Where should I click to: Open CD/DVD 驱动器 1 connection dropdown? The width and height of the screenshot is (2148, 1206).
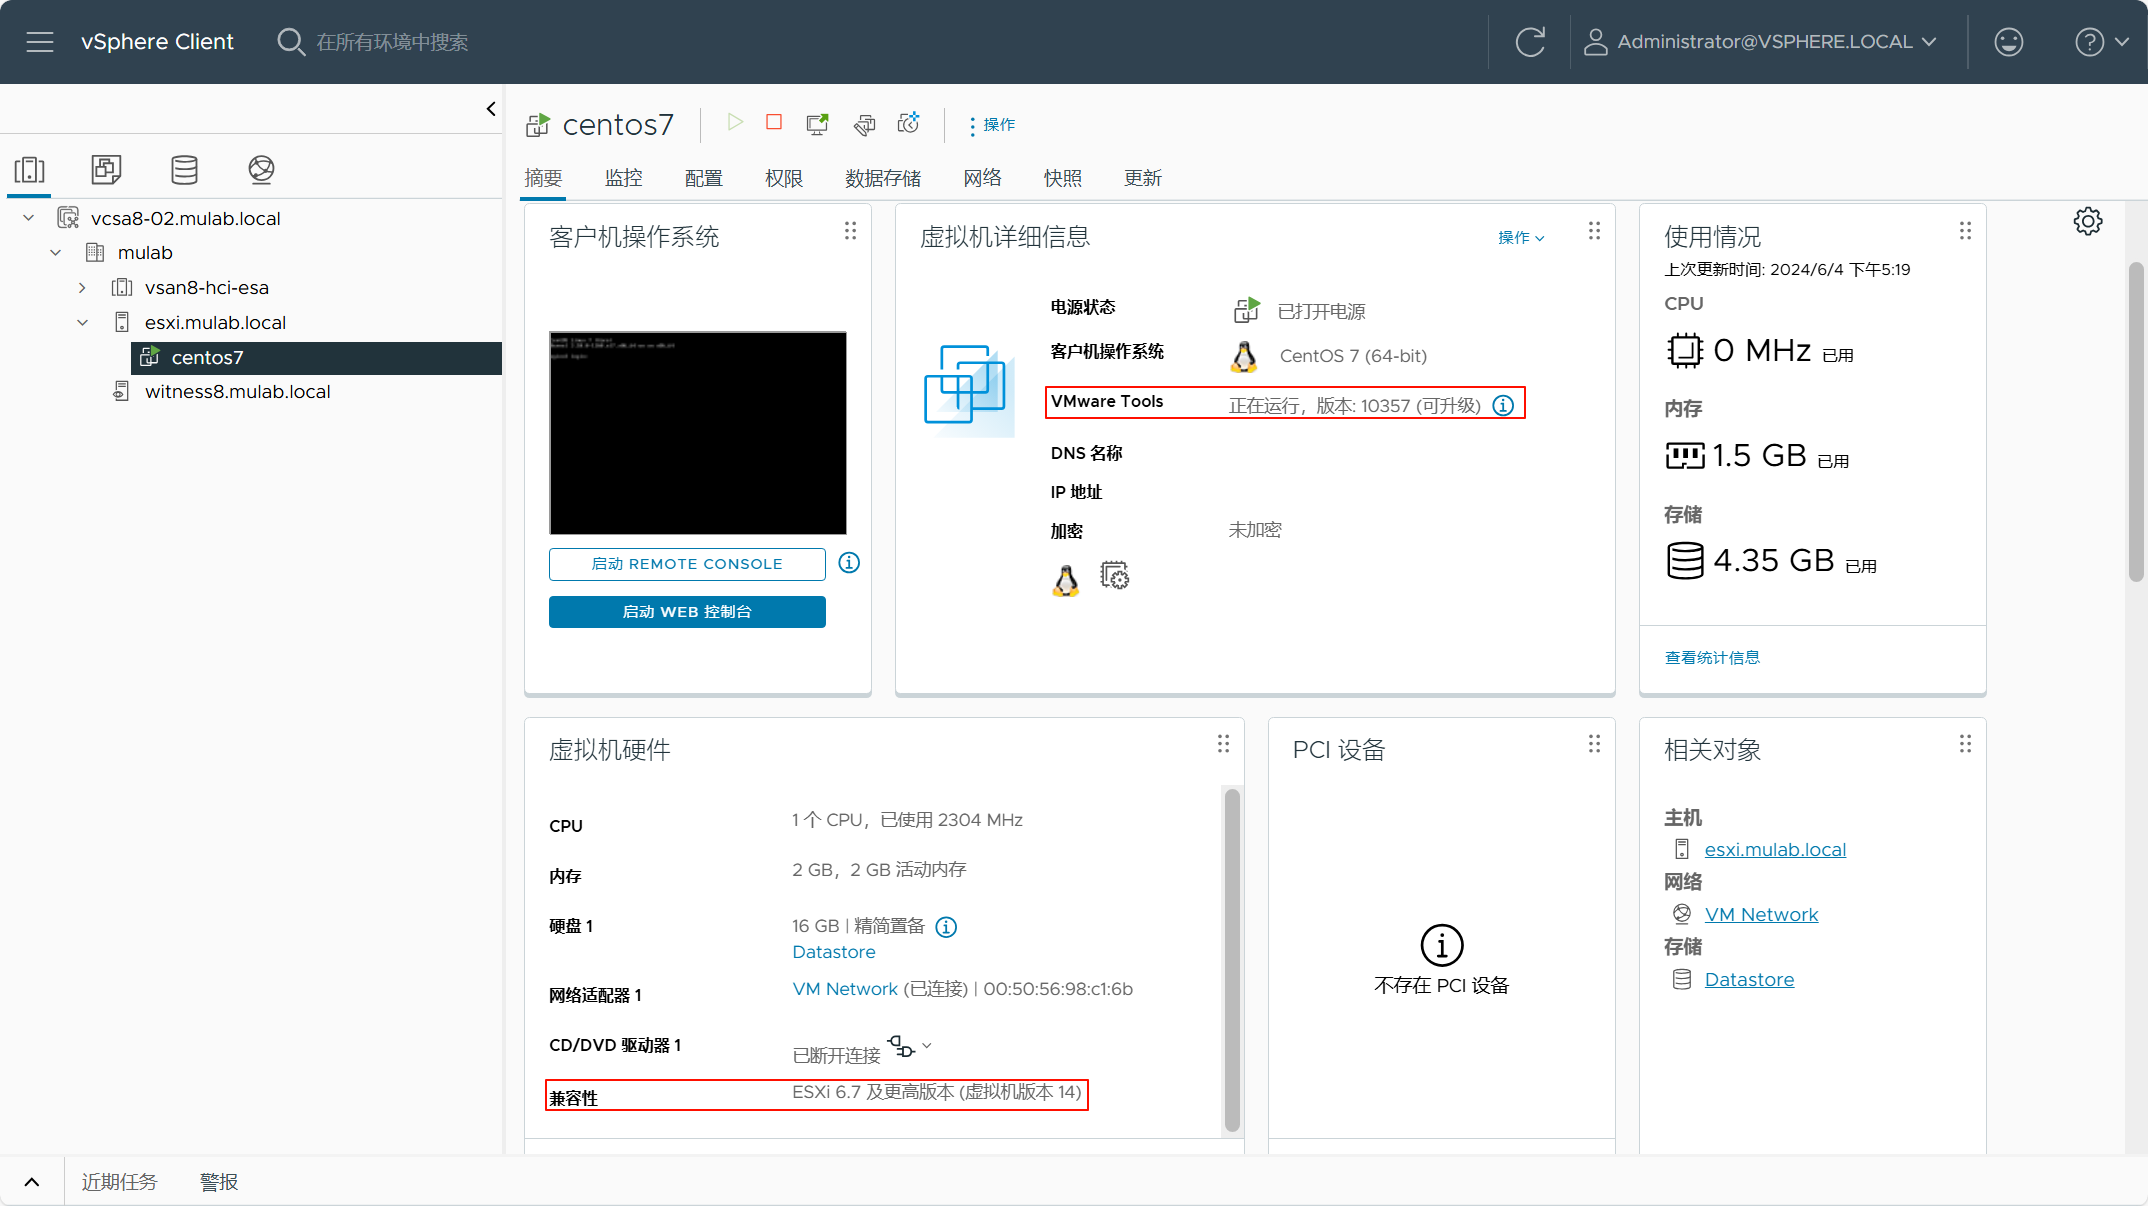909,1047
